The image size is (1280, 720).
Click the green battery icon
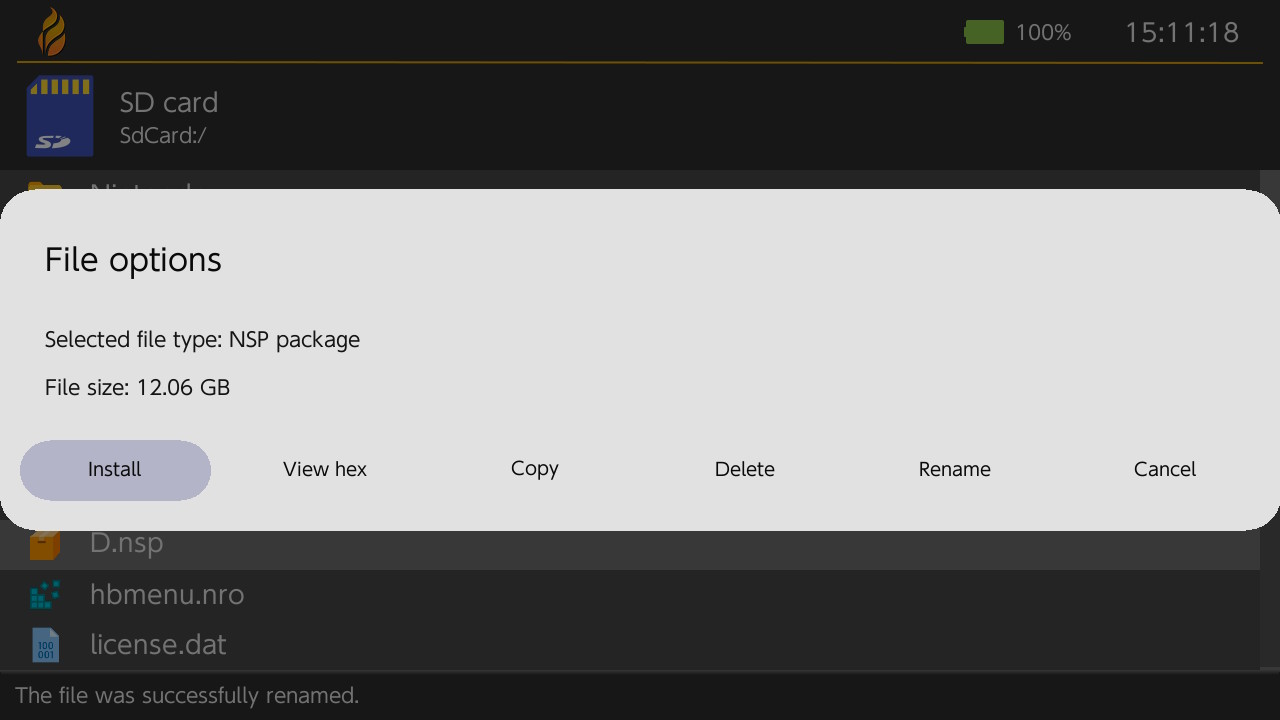click(984, 33)
